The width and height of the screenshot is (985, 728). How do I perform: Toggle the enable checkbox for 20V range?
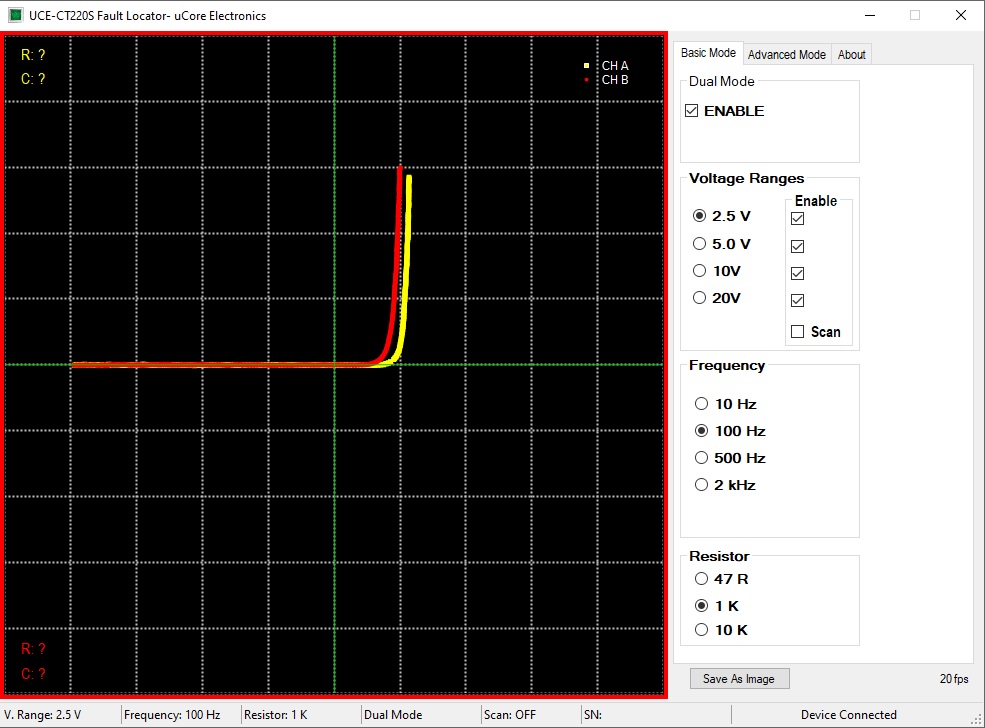[798, 300]
